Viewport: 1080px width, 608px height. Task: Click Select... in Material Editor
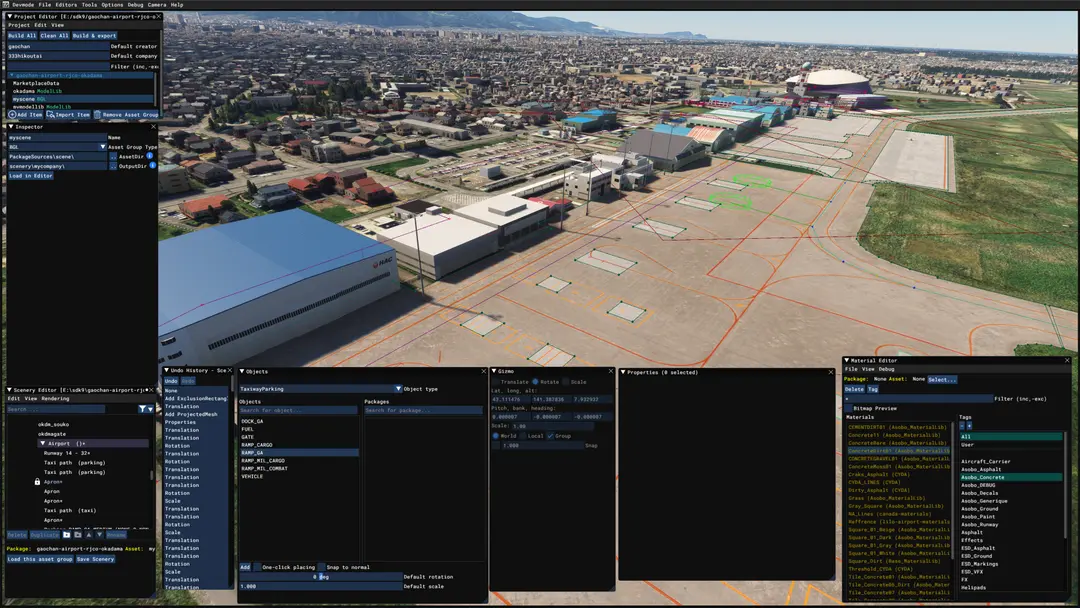[942, 379]
